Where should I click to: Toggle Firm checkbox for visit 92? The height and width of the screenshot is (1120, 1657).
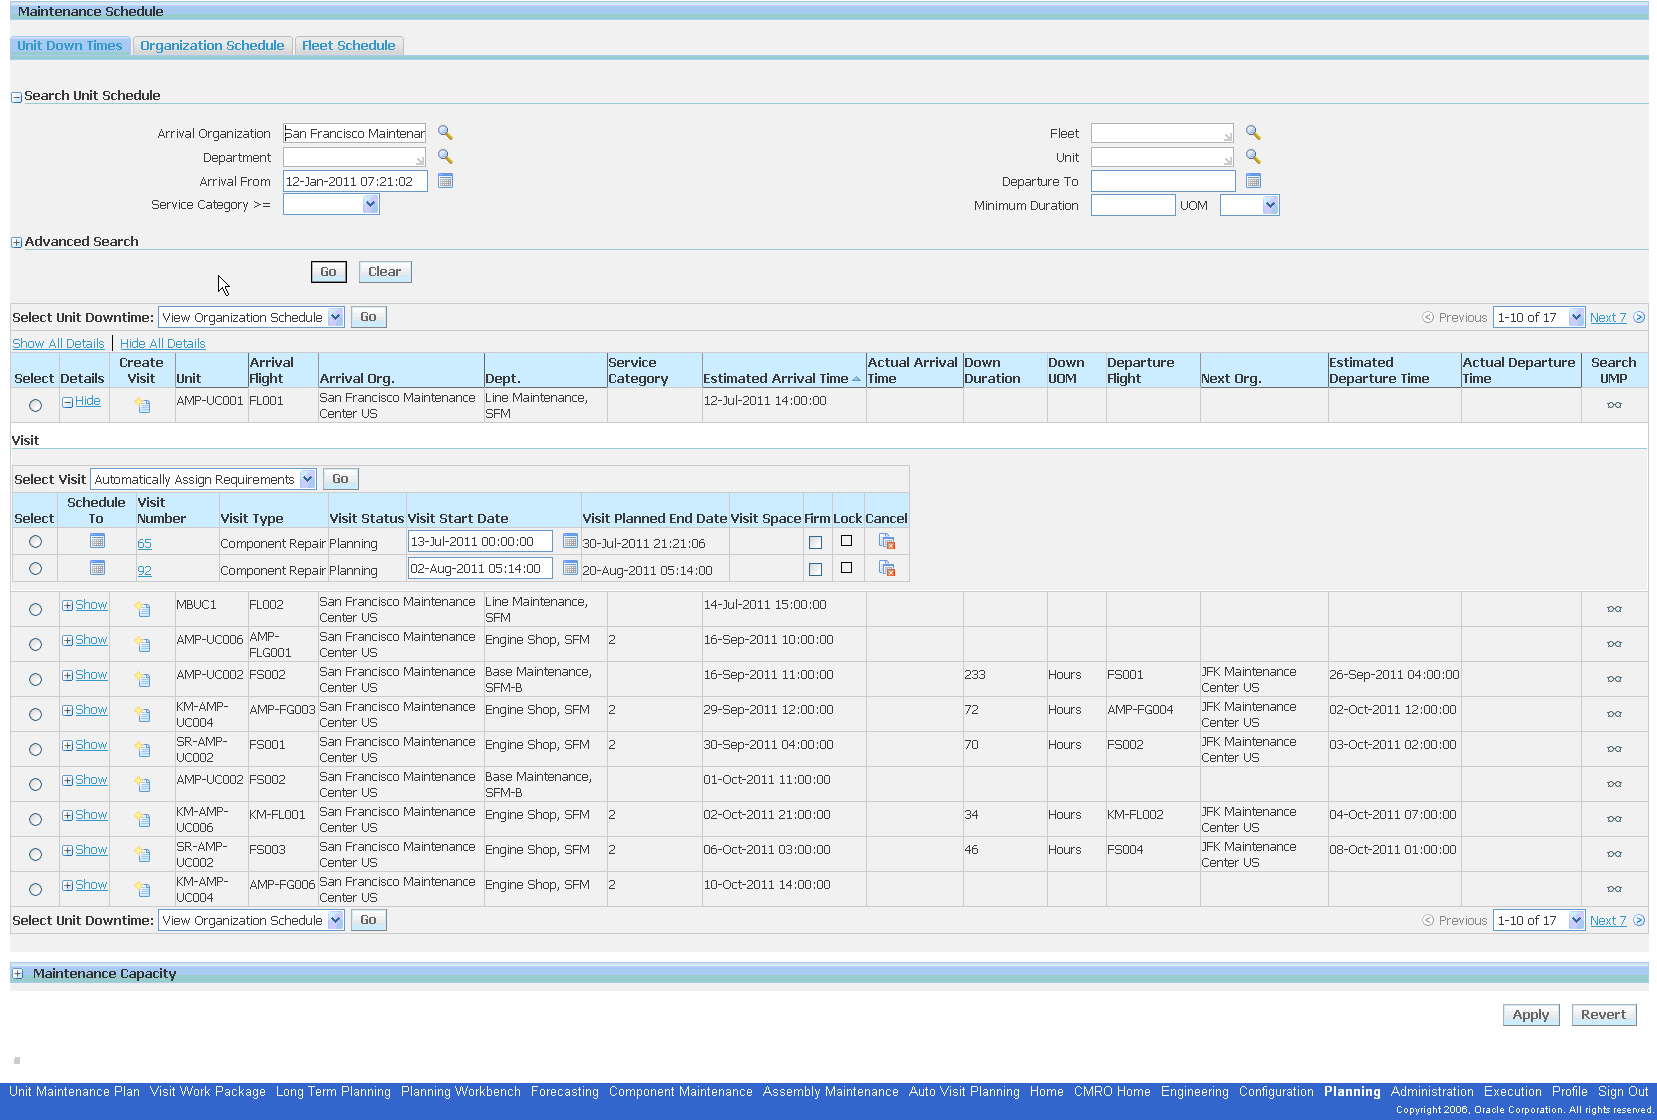(x=815, y=569)
